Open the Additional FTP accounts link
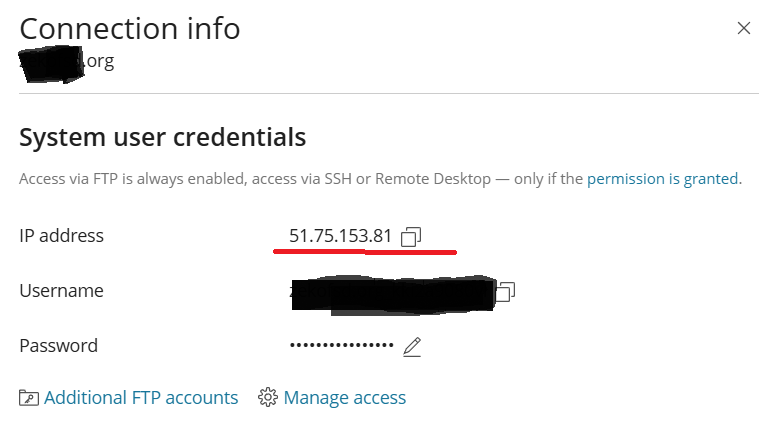 141,398
